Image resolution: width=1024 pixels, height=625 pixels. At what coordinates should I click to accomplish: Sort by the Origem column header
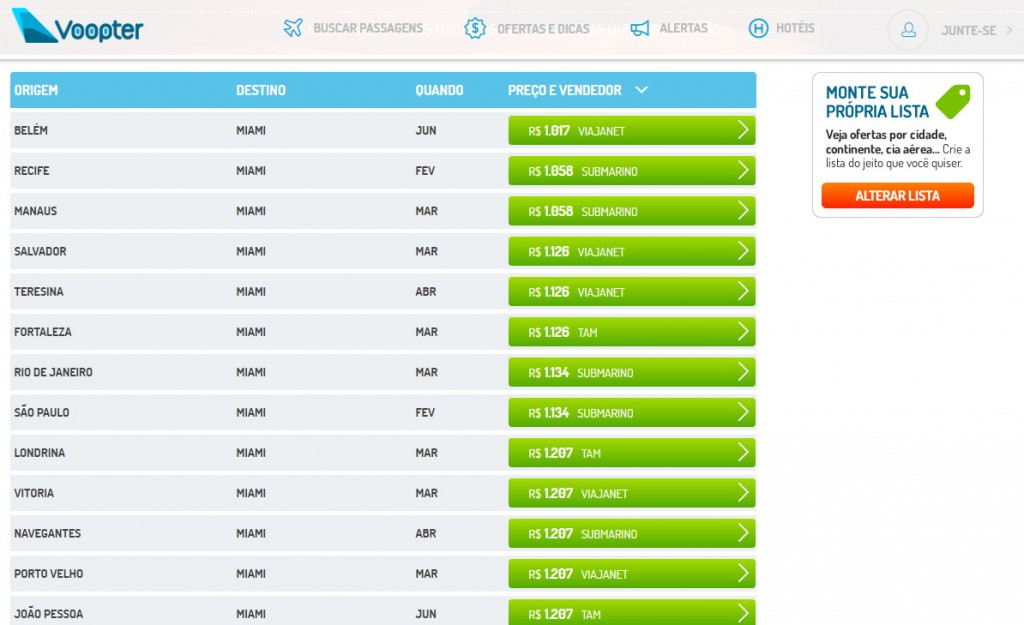[x=36, y=90]
